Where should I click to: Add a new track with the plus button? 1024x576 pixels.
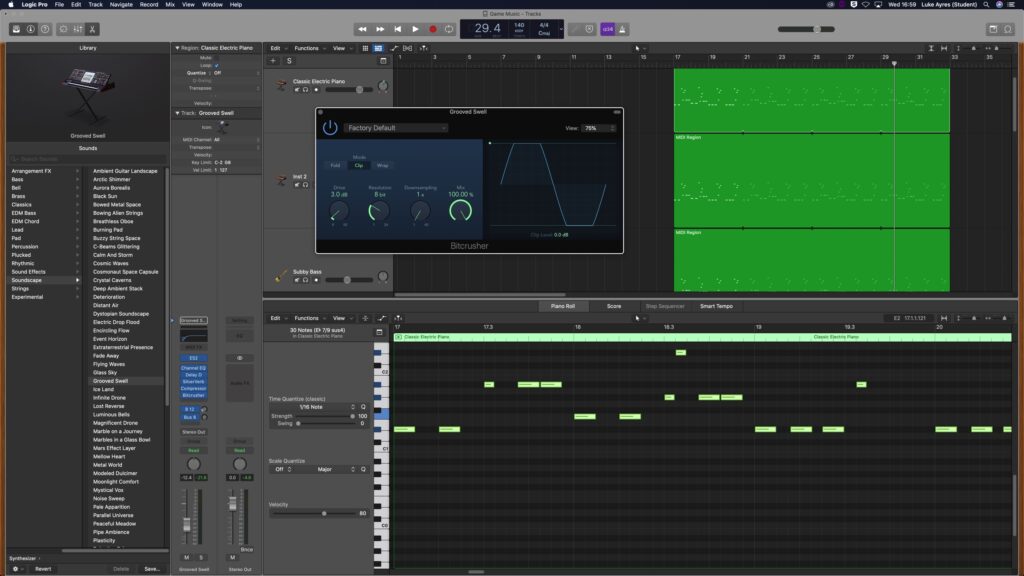click(x=273, y=61)
